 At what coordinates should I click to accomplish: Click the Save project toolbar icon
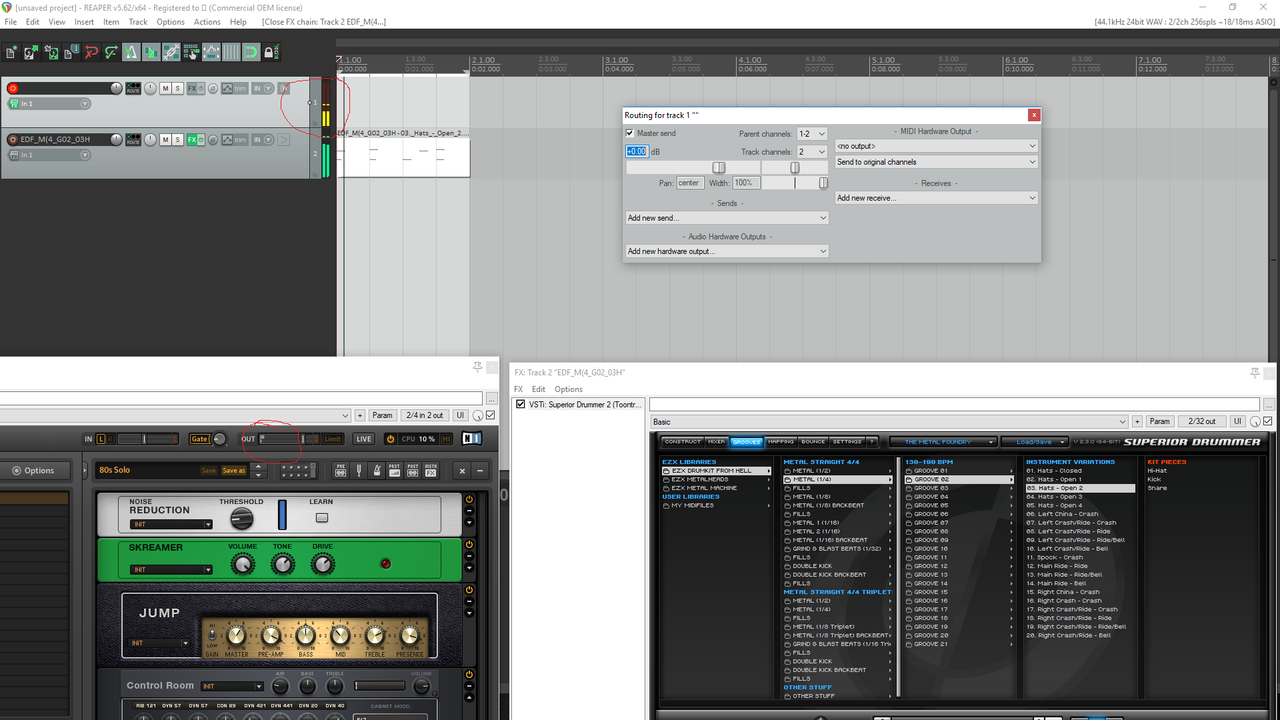pyautogui.click(x=50, y=52)
